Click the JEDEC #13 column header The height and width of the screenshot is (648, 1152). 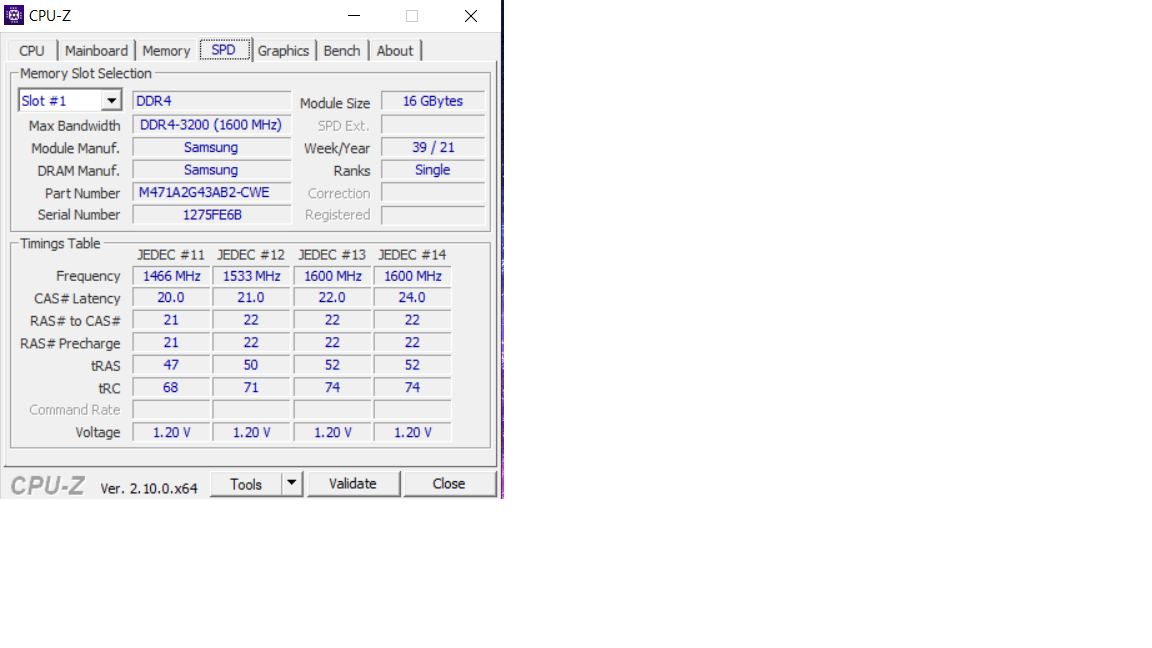pyautogui.click(x=332, y=255)
